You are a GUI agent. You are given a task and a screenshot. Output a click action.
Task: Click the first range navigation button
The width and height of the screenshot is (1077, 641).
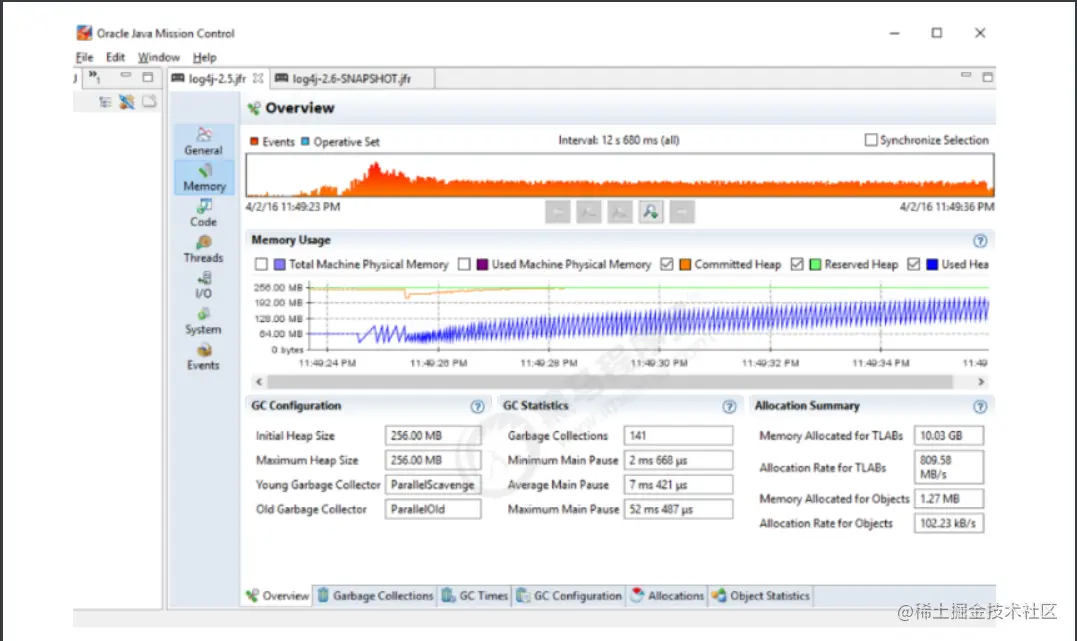(x=558, y=212)
